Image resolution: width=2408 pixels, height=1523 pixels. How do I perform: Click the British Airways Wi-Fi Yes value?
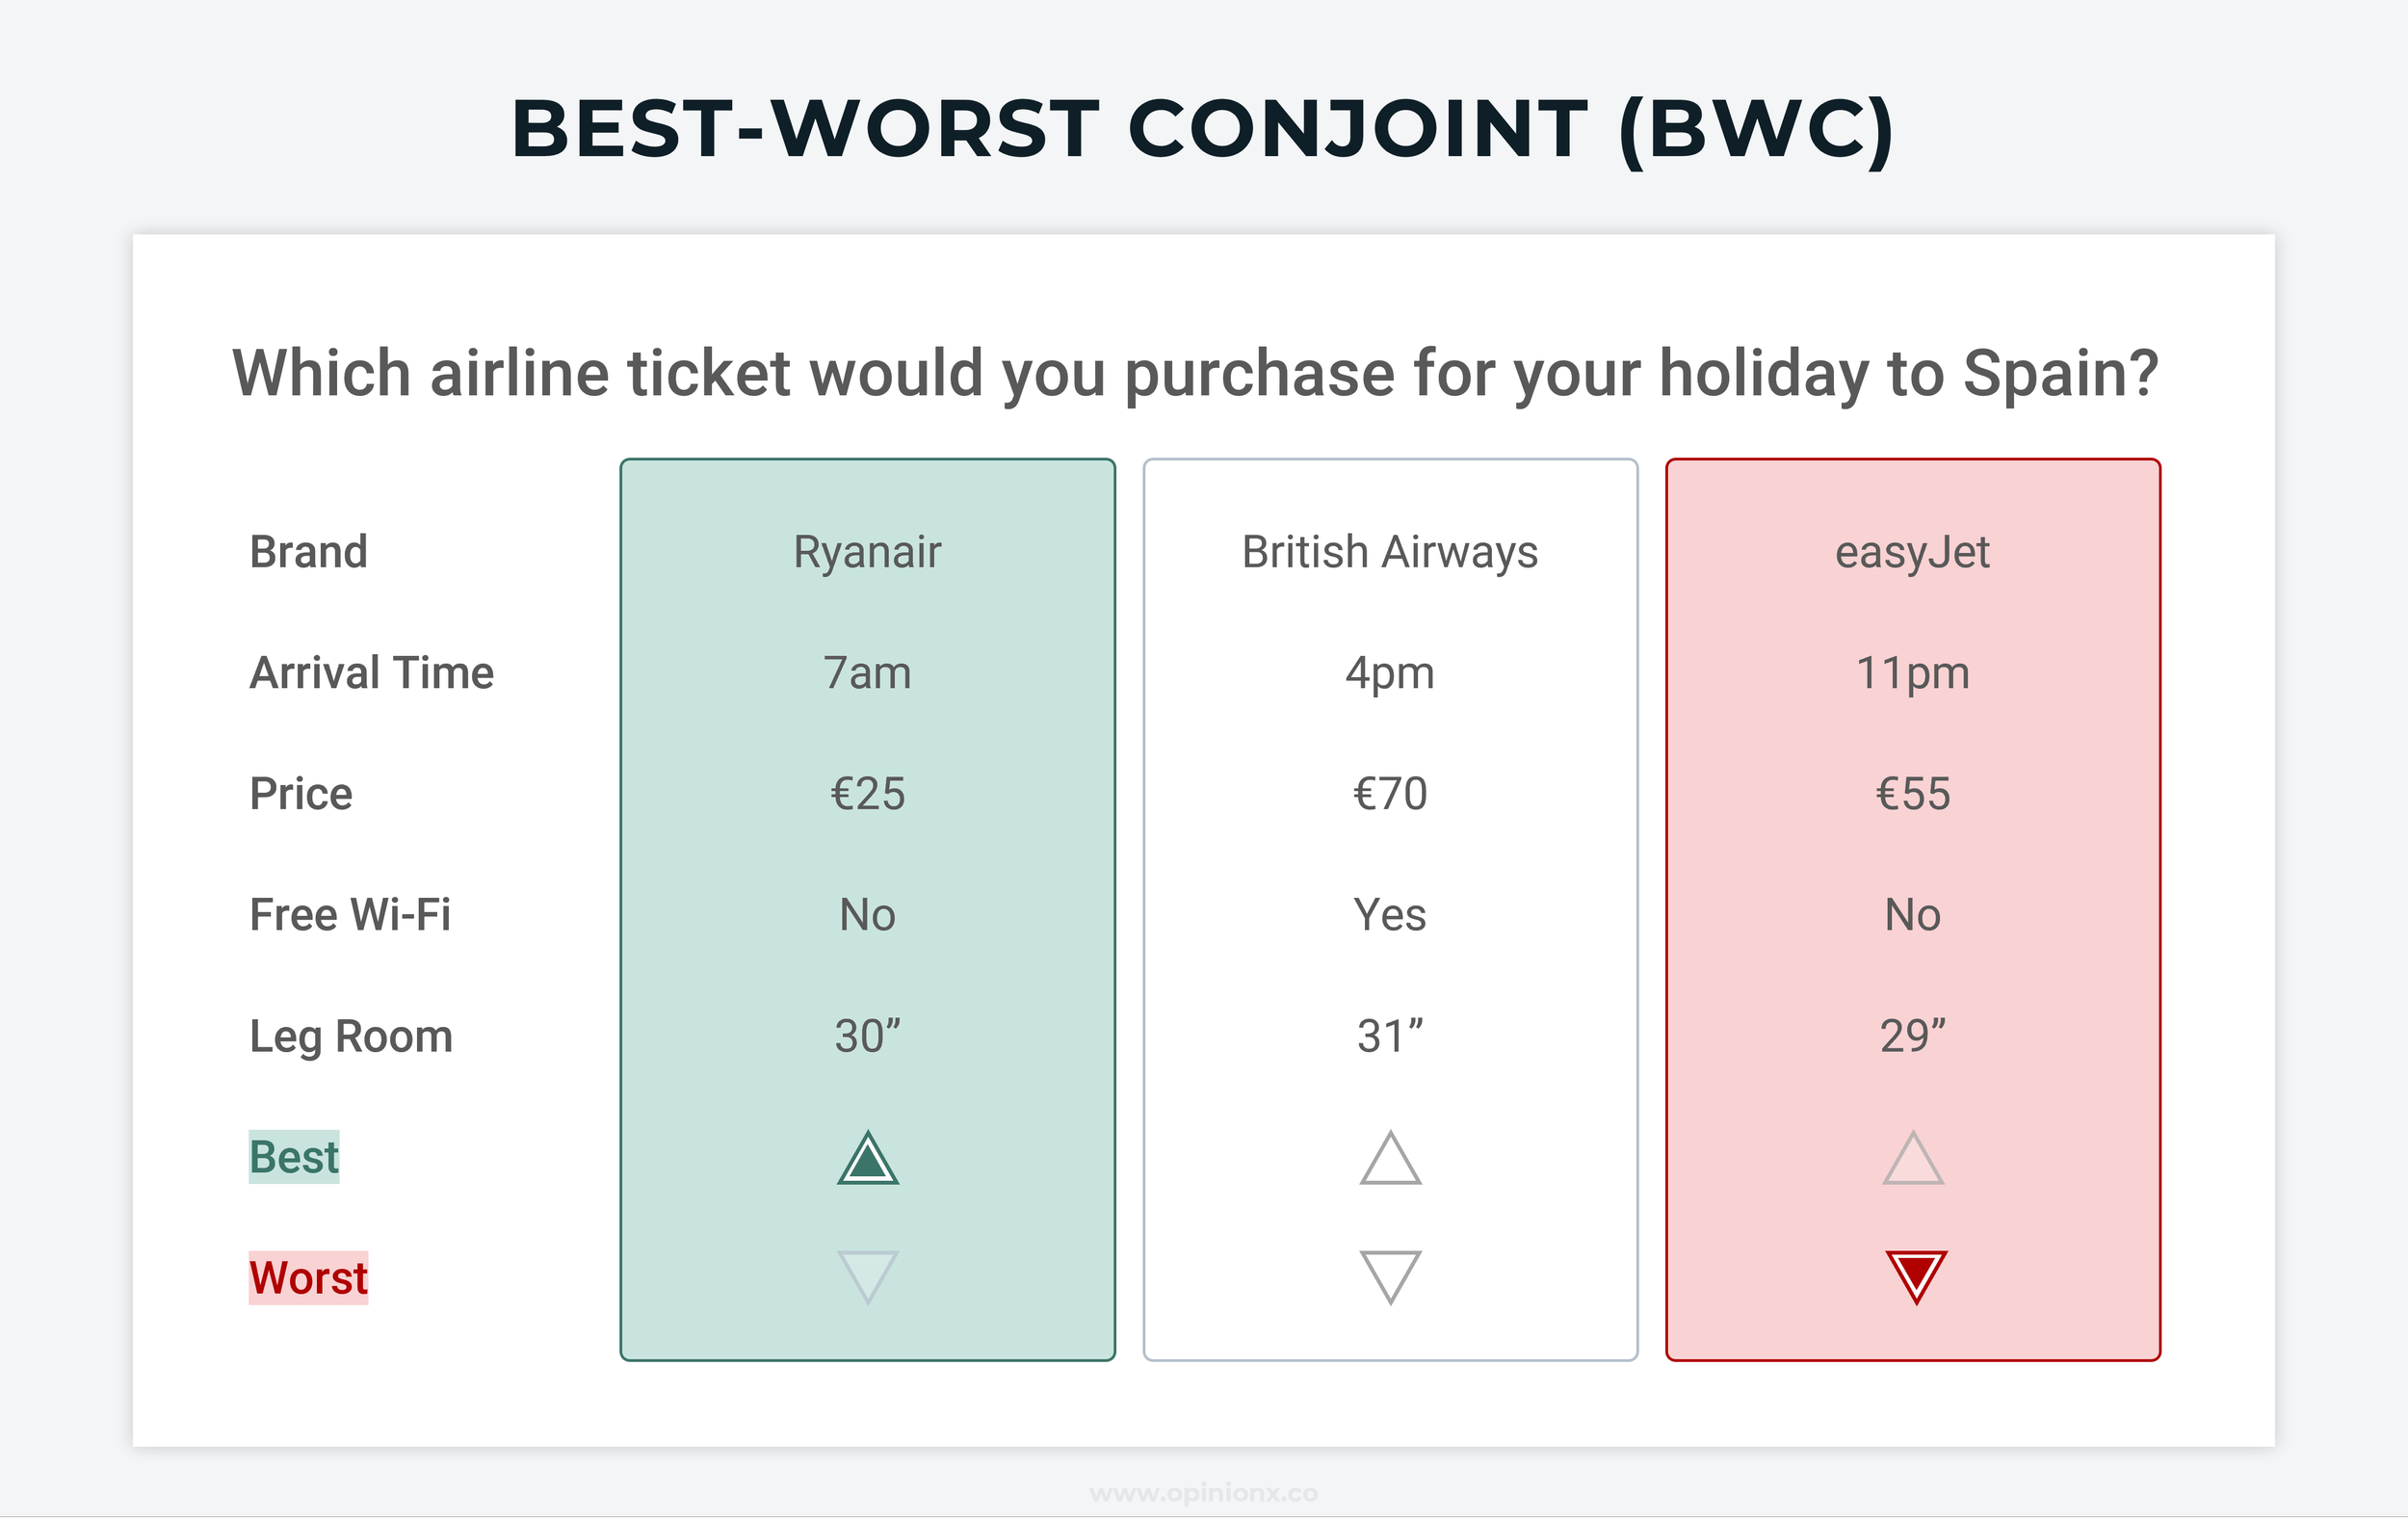(x=1390, y=916)
